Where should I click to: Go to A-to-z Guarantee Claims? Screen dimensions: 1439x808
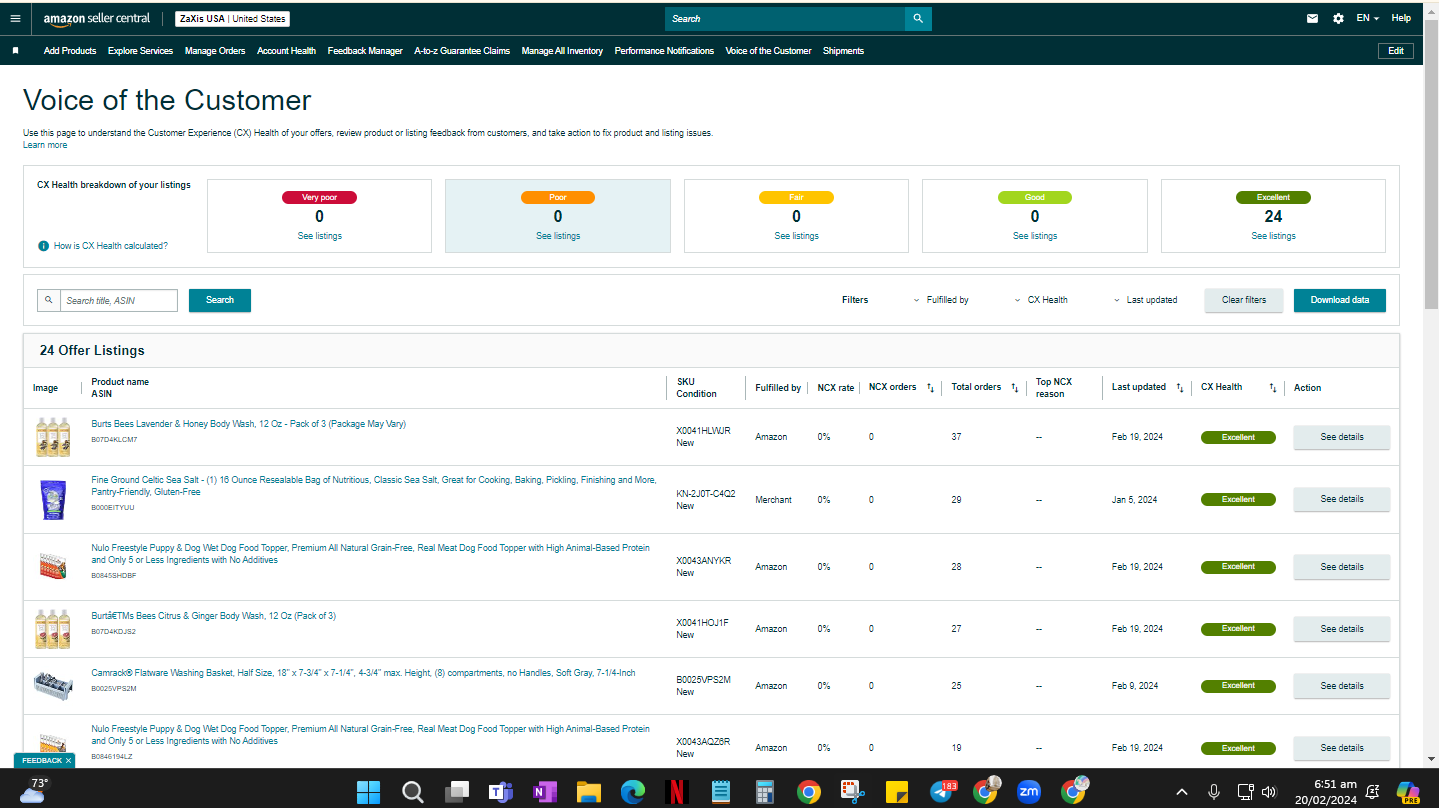(x=462, y=51)
